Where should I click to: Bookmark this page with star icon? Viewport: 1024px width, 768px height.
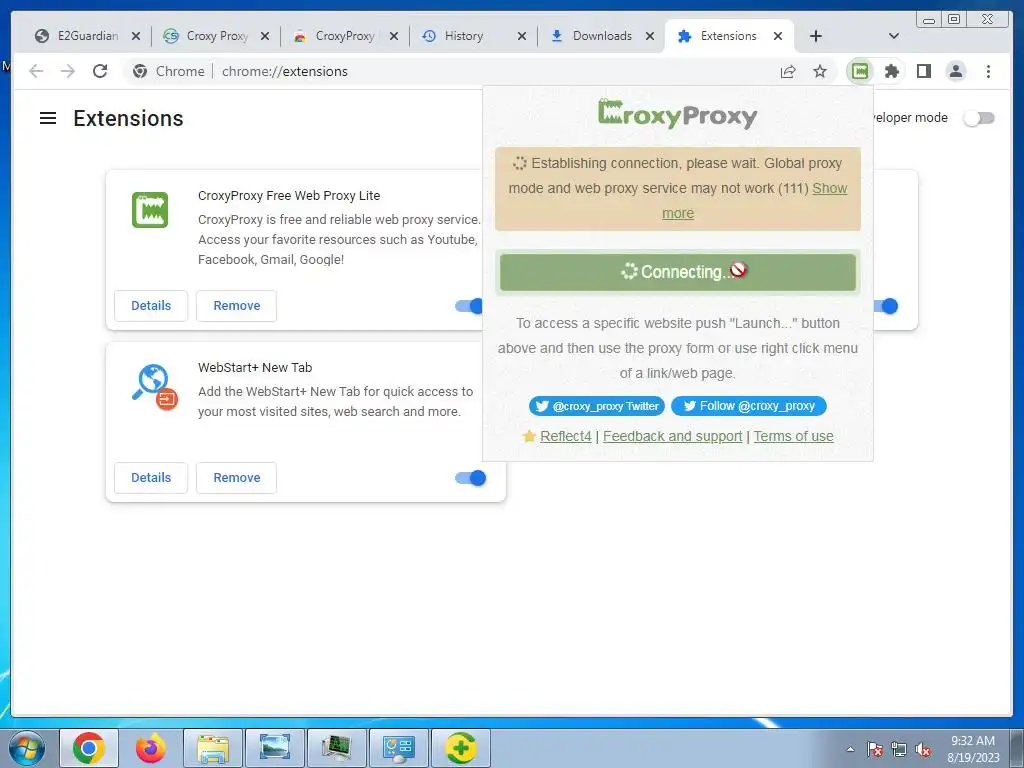820,71
